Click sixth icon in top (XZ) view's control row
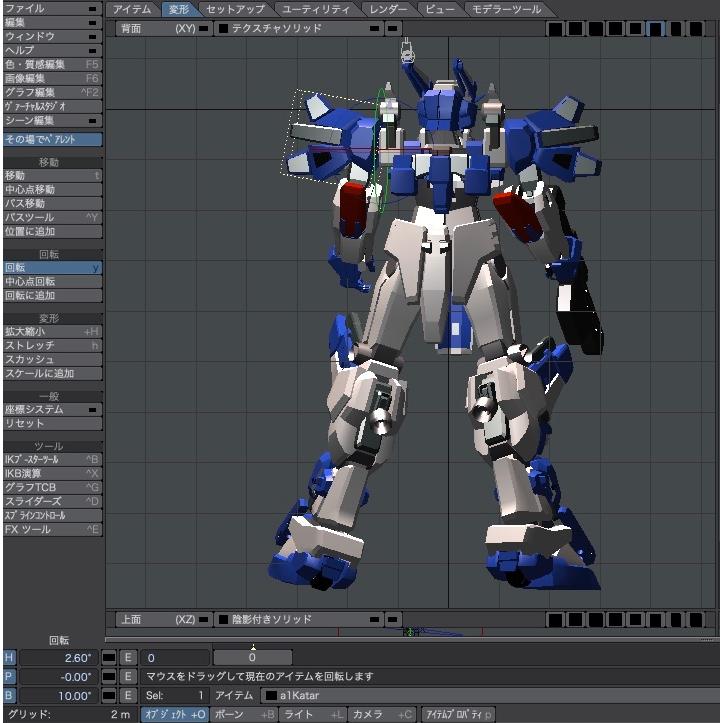 tap(655, 620)
